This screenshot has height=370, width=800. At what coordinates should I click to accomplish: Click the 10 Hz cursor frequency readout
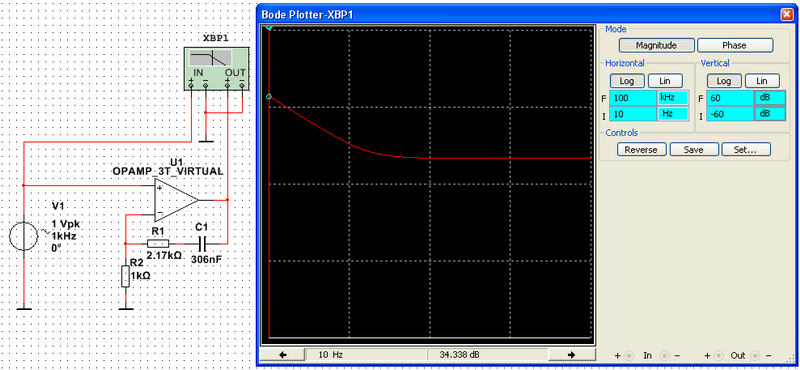point(366,355)
